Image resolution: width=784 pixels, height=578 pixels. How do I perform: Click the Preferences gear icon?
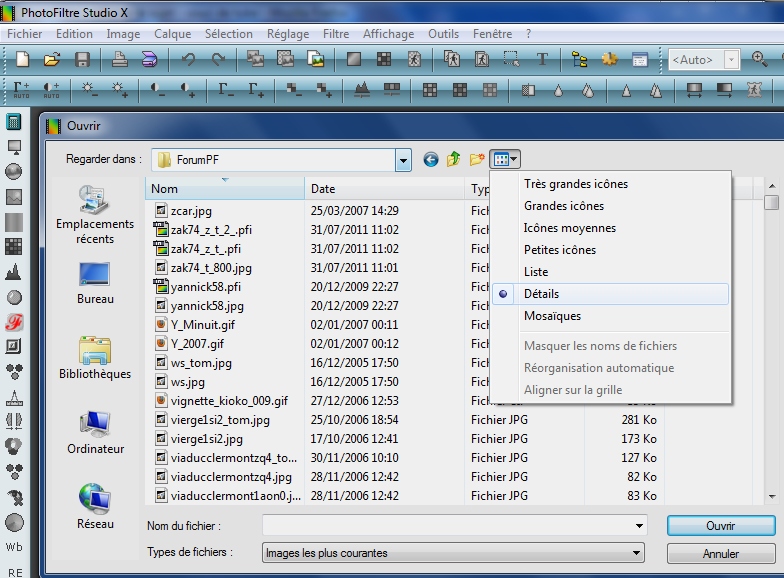pos(610,60)
